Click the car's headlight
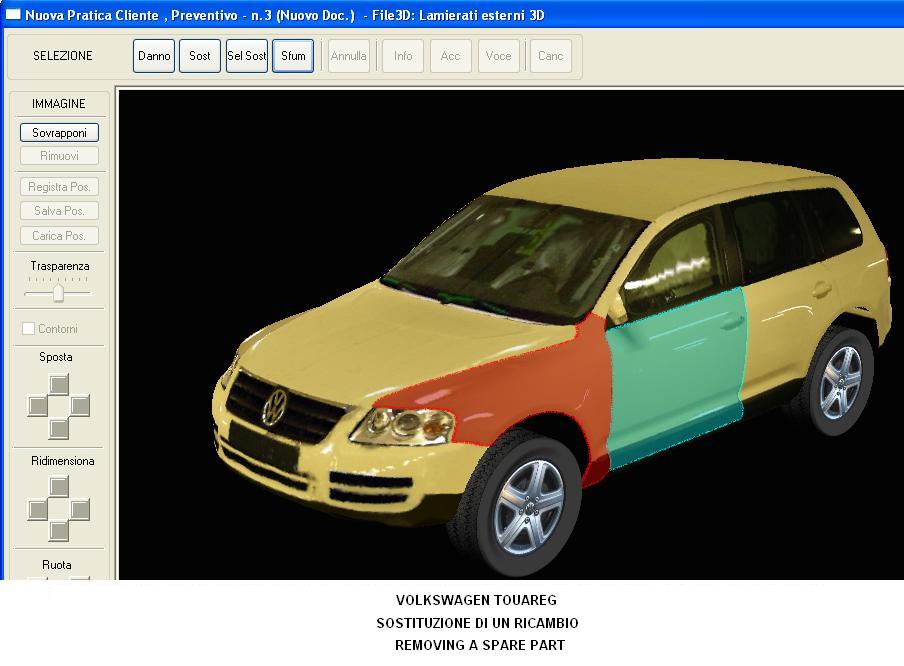Screen dimensions: 904x666 [402, 426]
